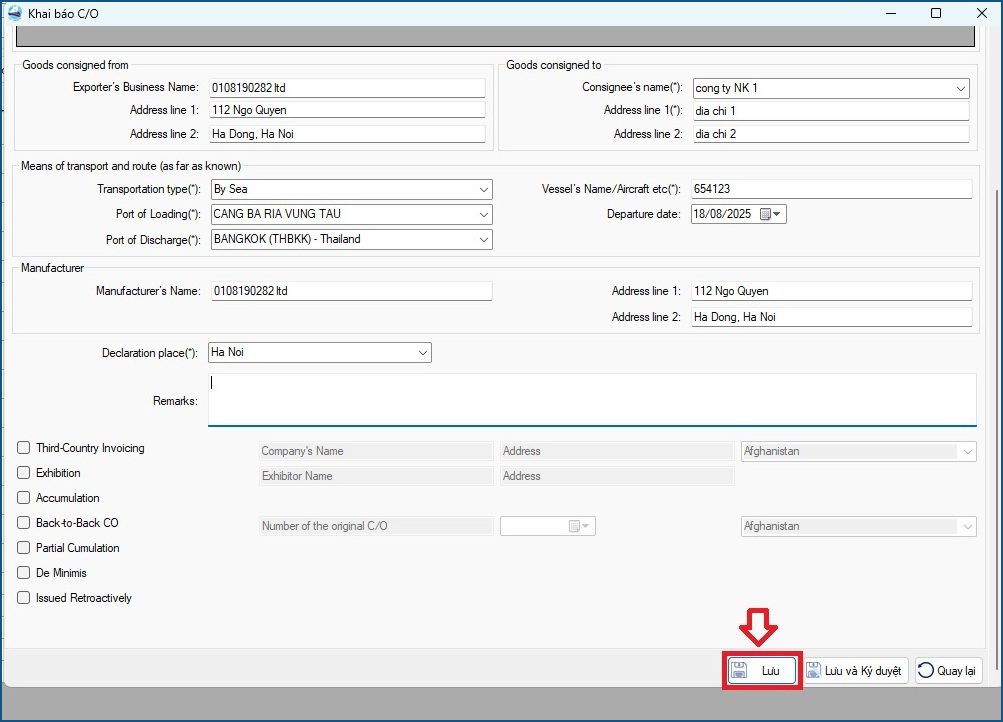
Task: Maximize the Khai báo C/O window
Action: coord(936,13)
